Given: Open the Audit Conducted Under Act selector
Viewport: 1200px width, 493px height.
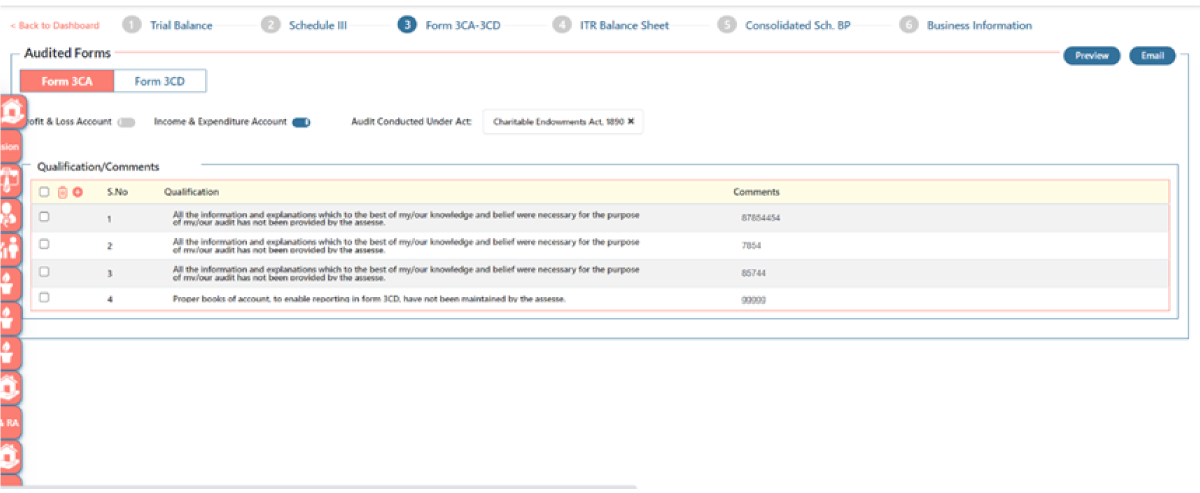Looking at the screenshot, I should (563, 122).
